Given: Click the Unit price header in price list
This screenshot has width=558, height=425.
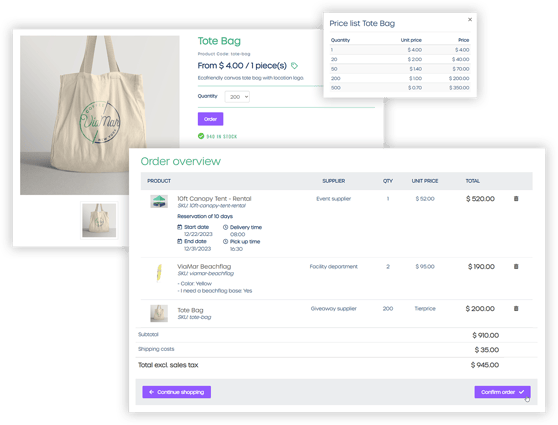Looking at the screenshot, I should [411, 40].
